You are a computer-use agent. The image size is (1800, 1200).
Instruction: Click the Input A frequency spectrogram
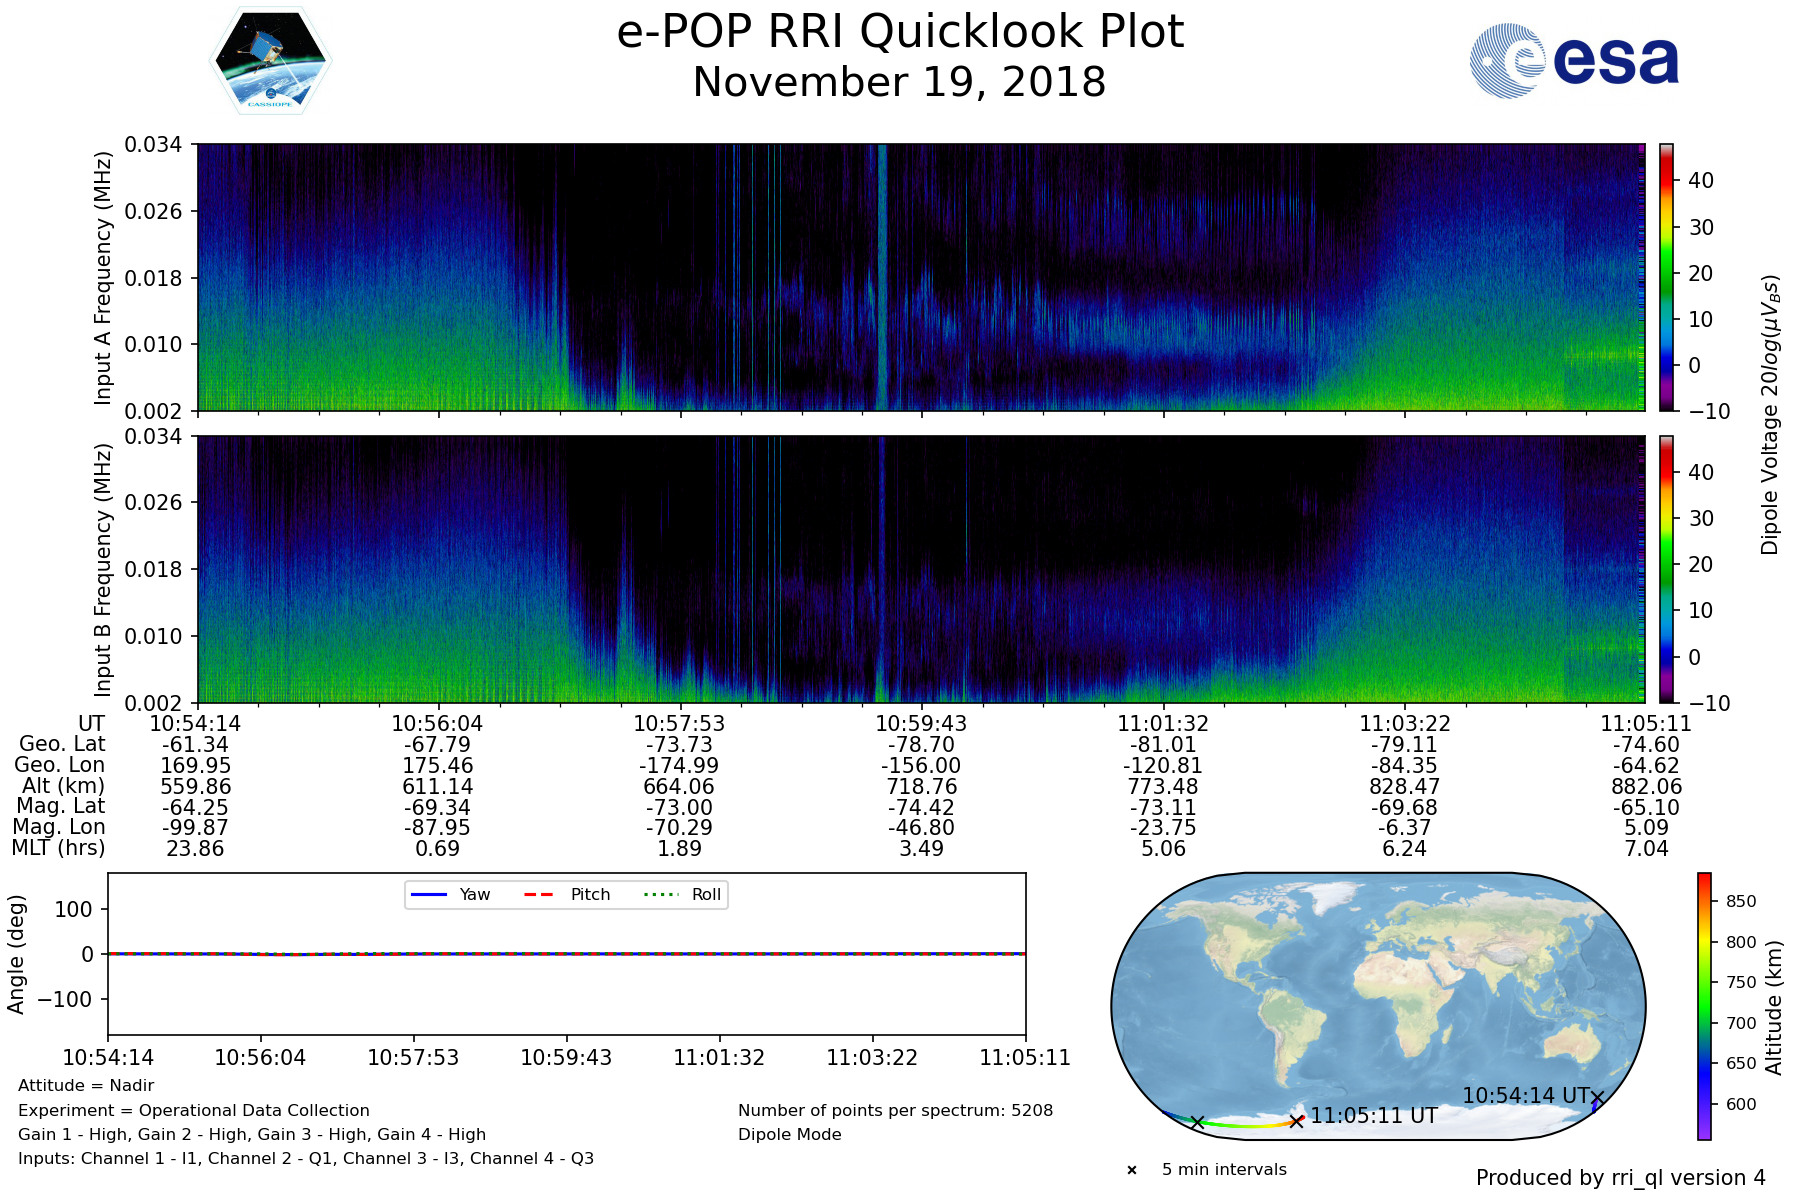click(x=920, y=277)
